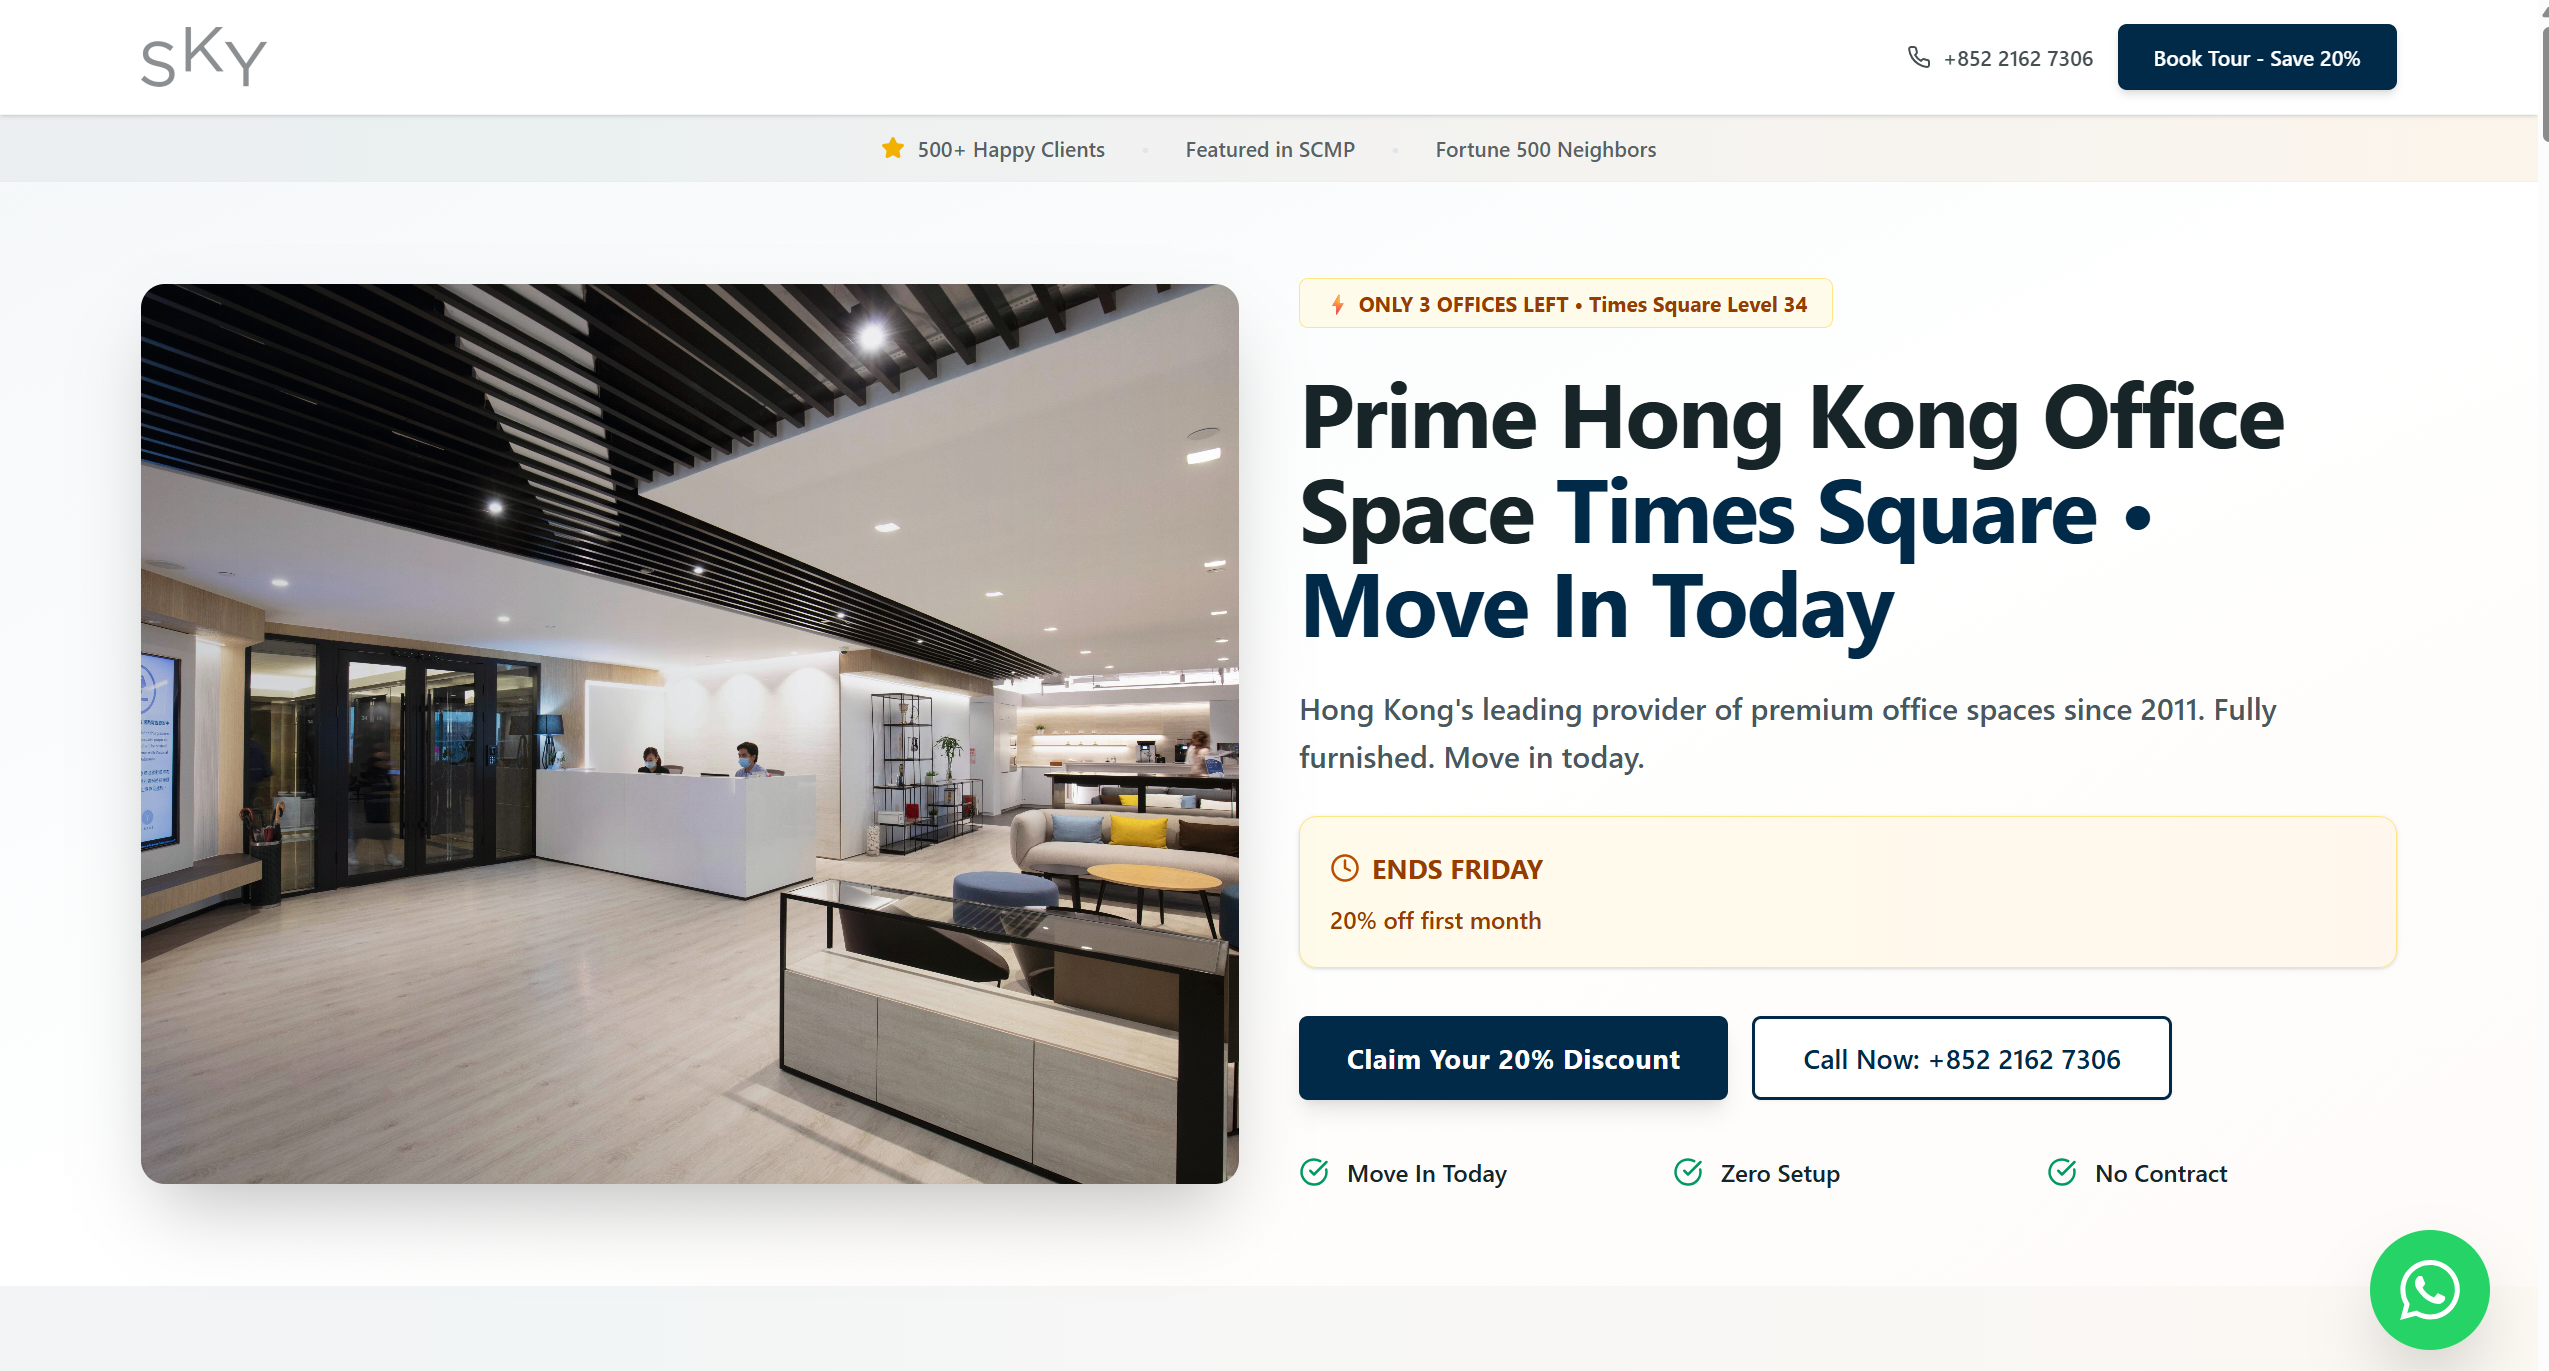Screen dimensions: 2549x1371
Task: Click the clock icon beside Ends Friday
Action: (1344, 868)
